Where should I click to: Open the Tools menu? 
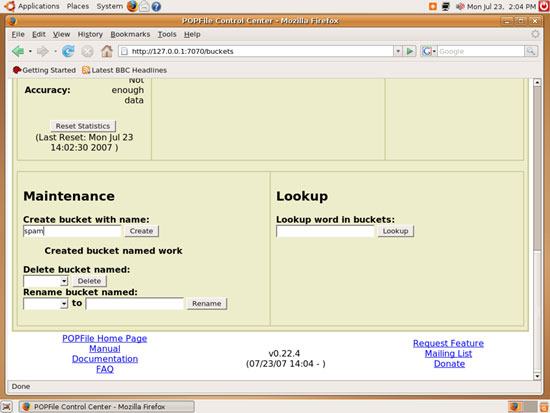pyautogui.click(x=167, y=34)
